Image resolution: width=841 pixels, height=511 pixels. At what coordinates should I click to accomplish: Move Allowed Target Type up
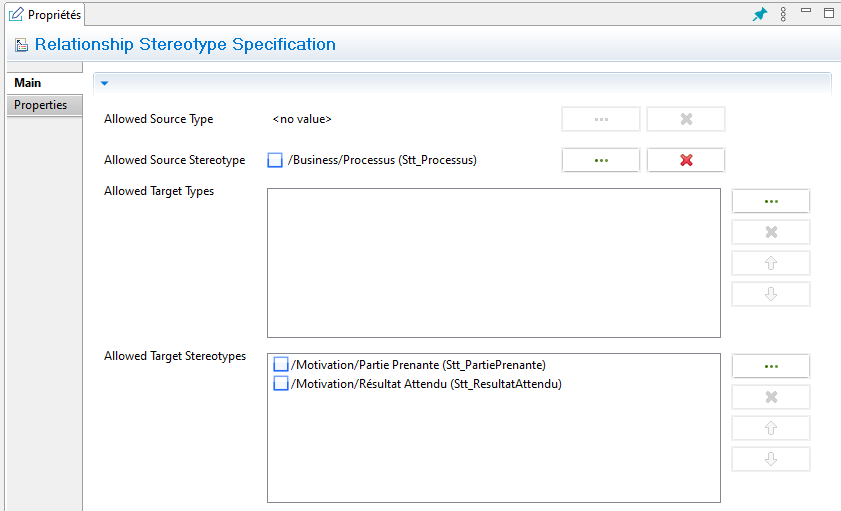point(771,263)
